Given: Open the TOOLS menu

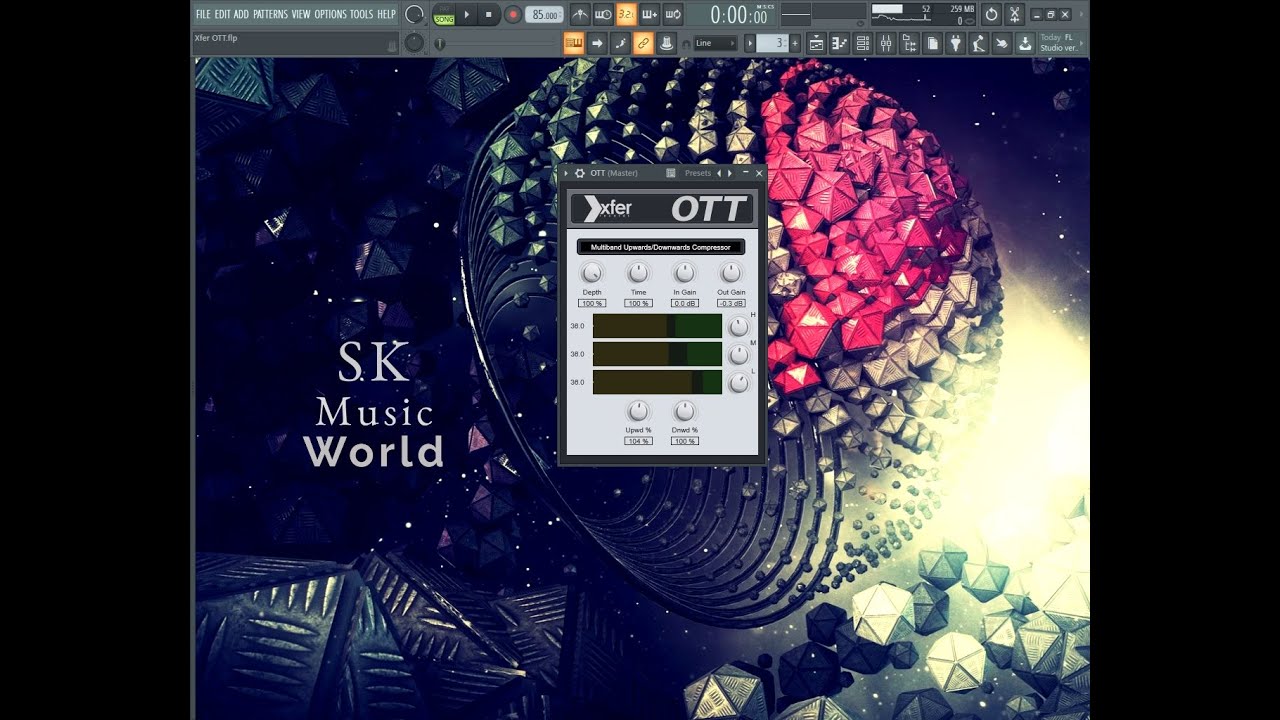Looking at the screenshot, I should 361,14.
